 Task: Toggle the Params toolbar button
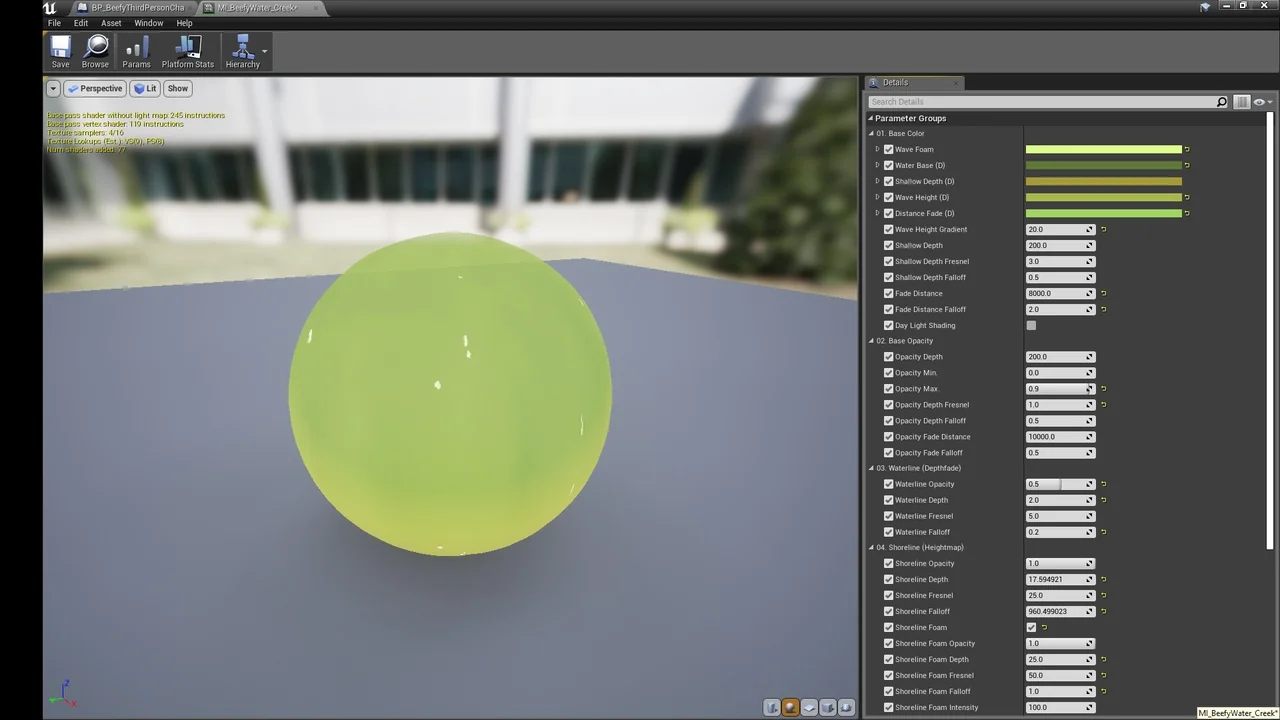coord(136,52)
